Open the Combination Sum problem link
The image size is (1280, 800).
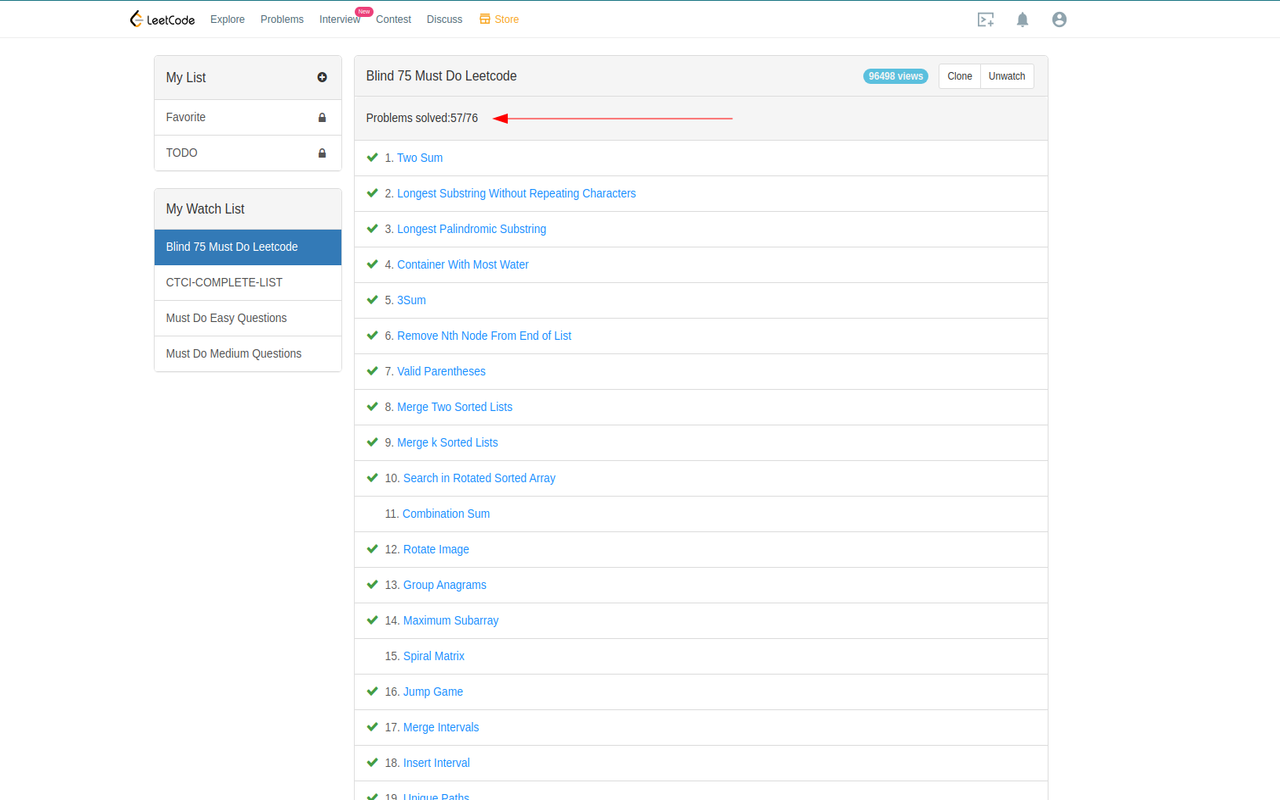coord(445,513)
